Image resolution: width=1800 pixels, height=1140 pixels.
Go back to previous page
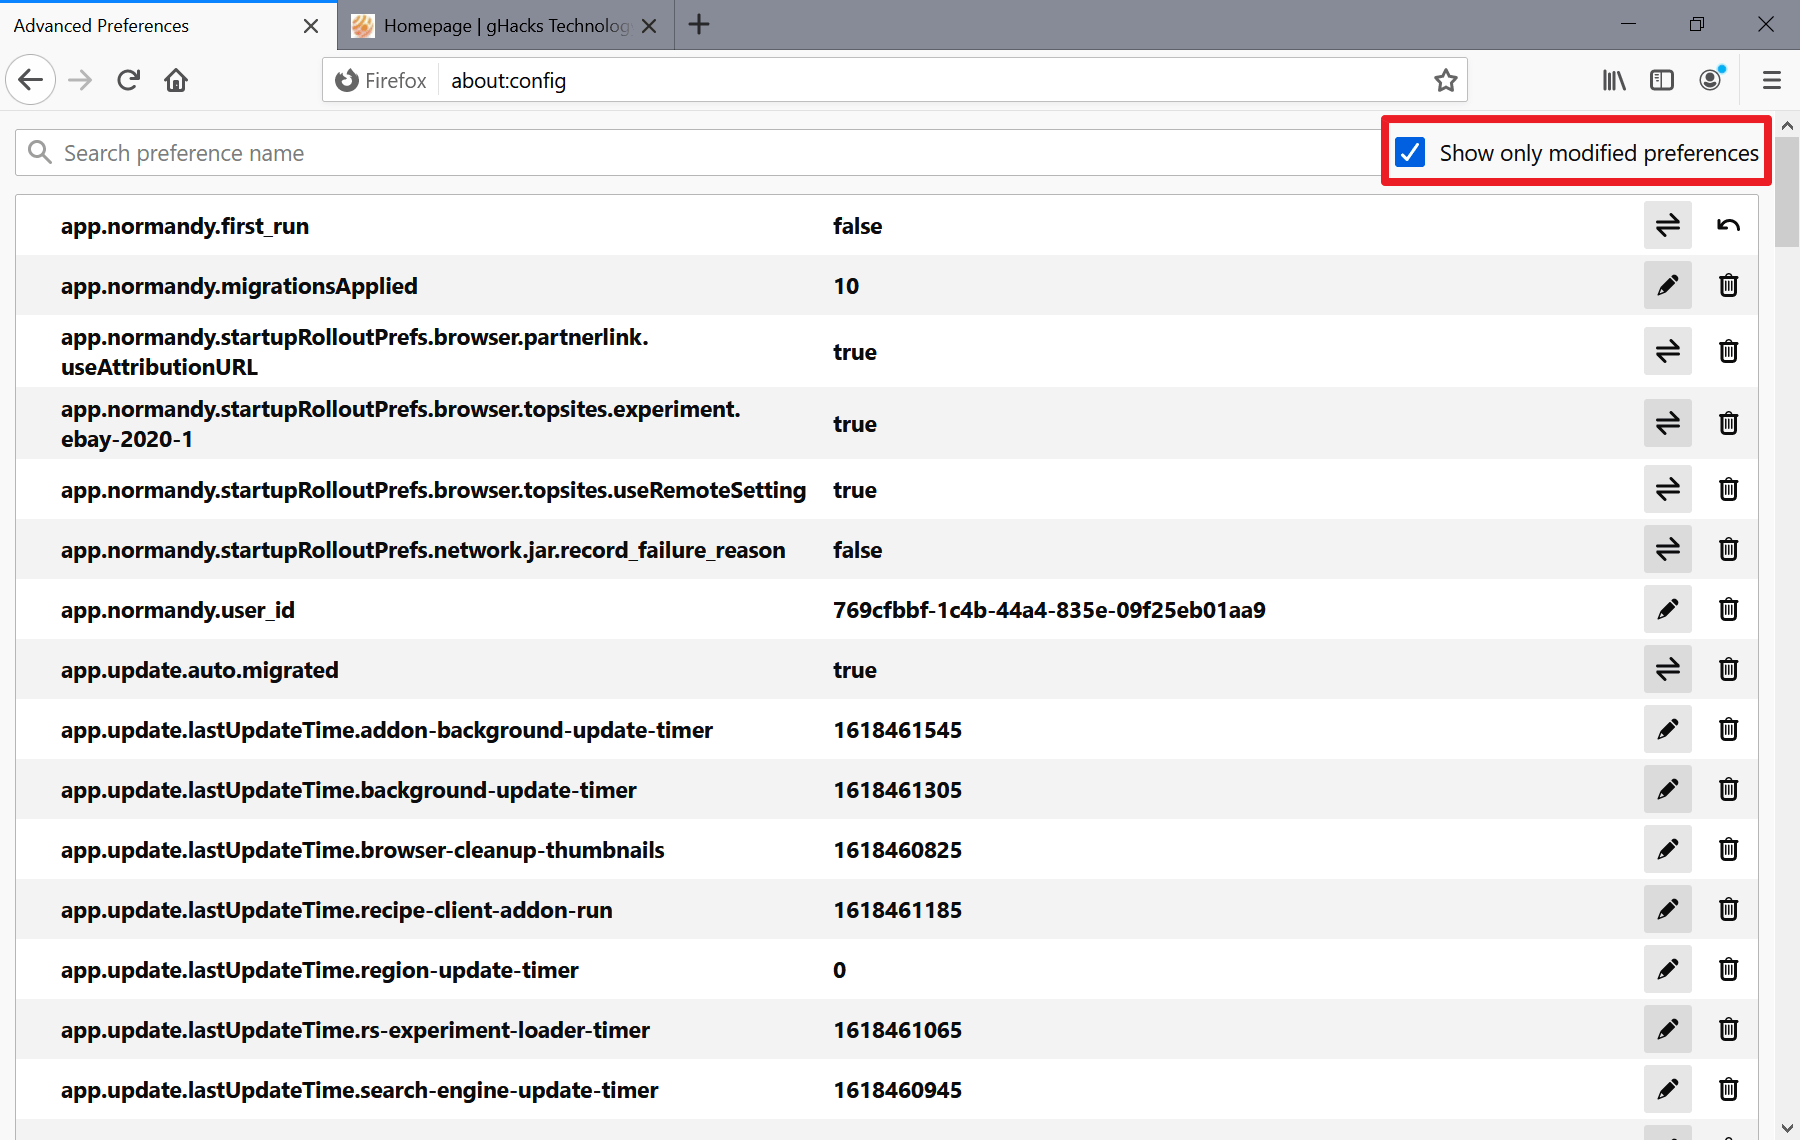(31, 81)
